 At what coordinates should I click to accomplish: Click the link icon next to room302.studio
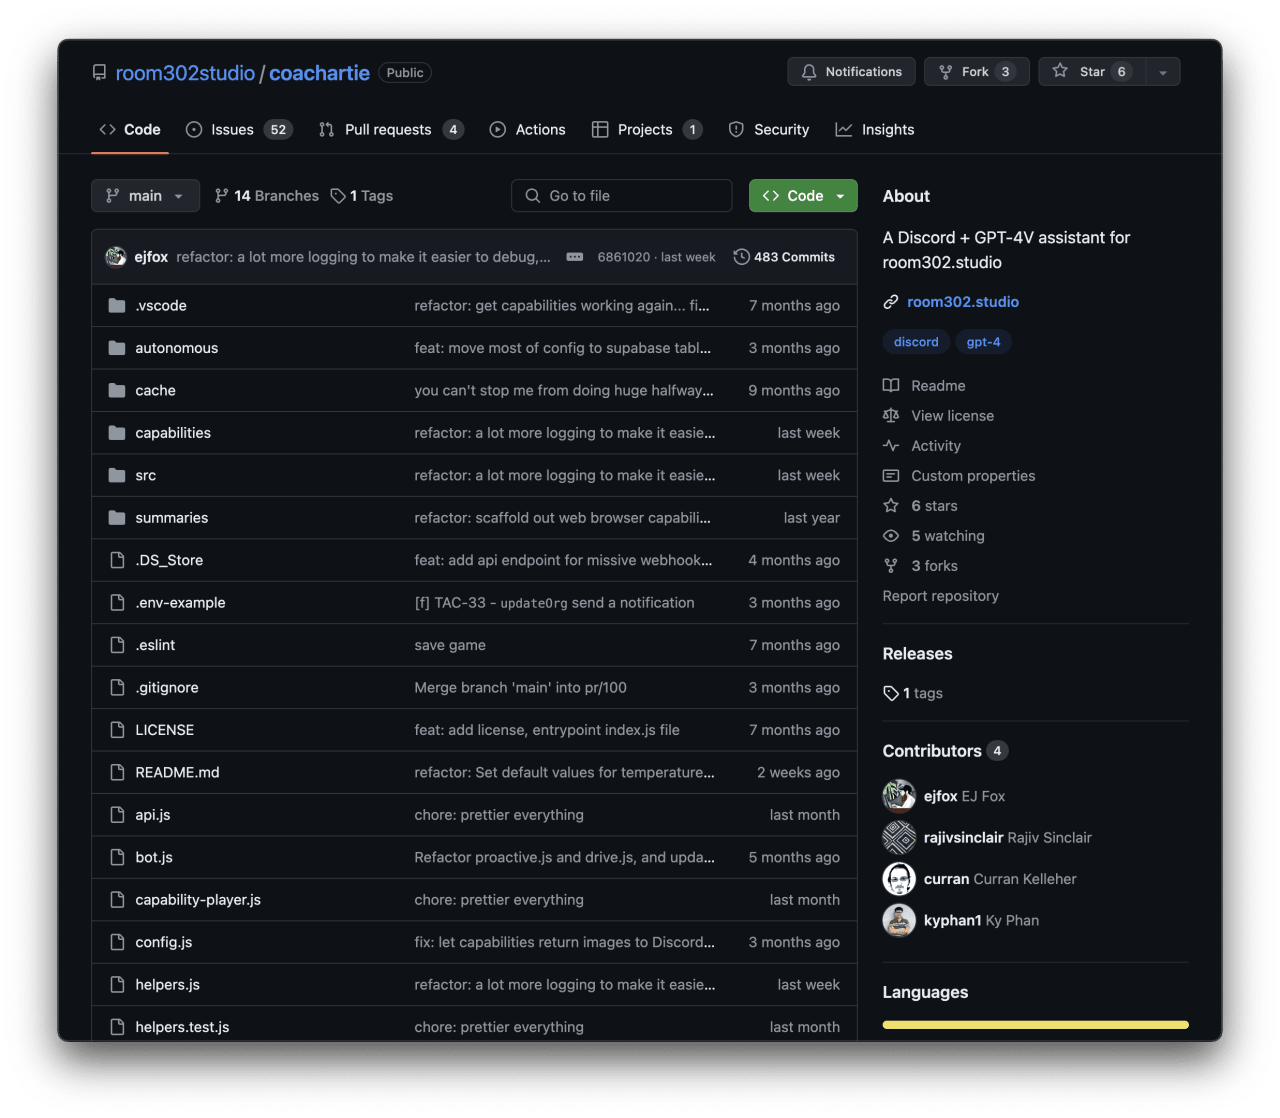pyautogui.click(x=890, y=301)
